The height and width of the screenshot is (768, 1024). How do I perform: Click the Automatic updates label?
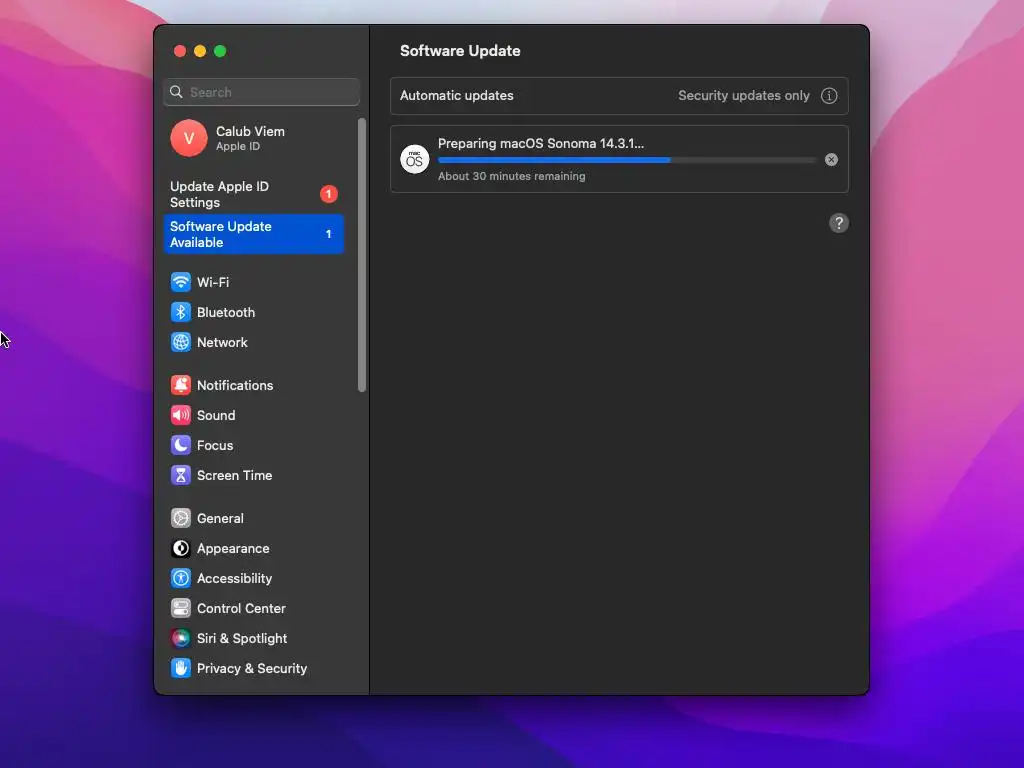click(456, 96)
